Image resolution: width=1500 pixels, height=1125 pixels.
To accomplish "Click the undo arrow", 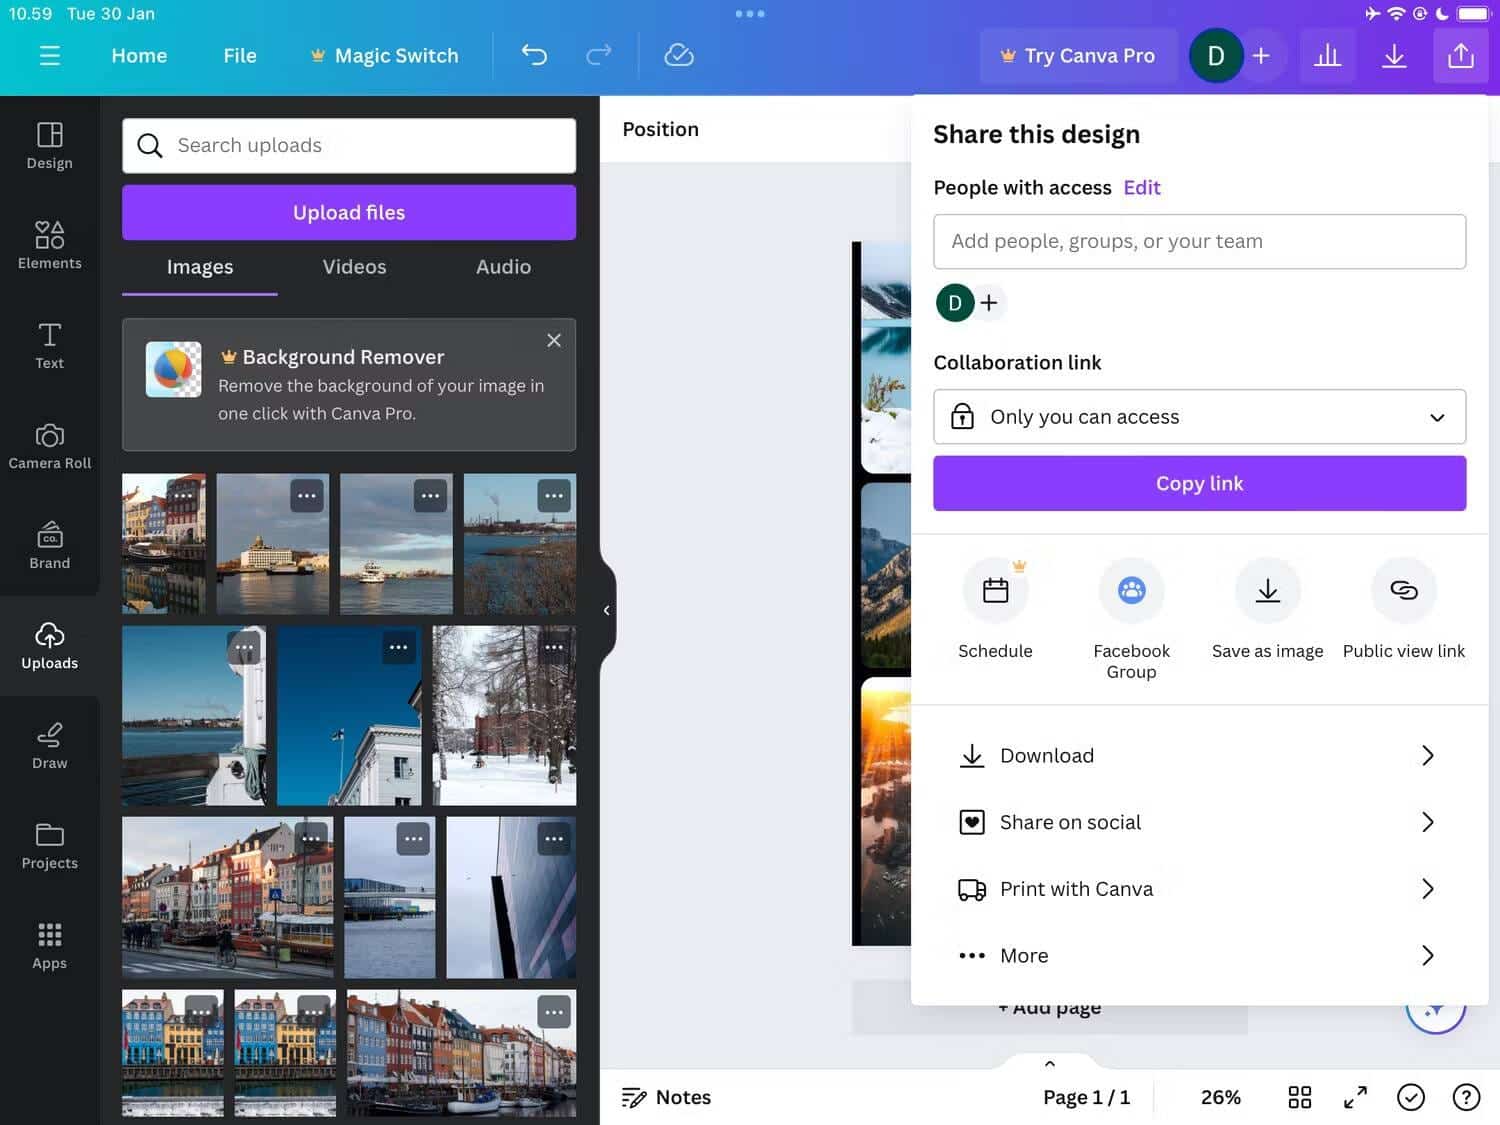I will pos(534,56).
